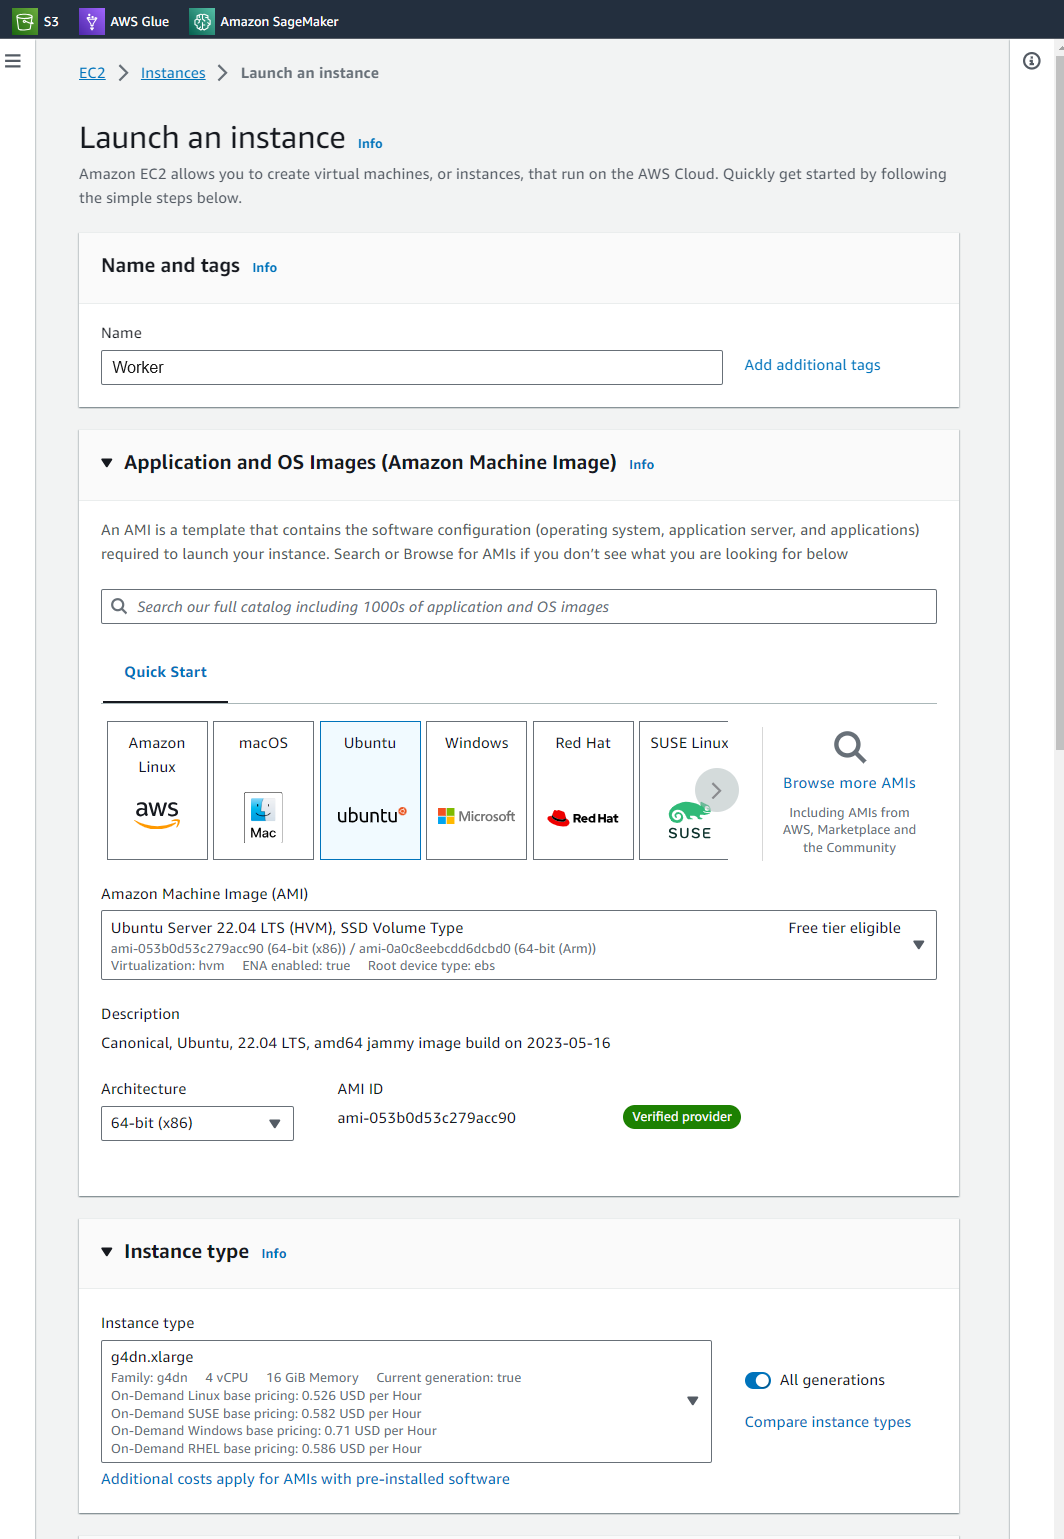The image size is (1064, 1539).
Task: Open the Amazon SageMaker shortcut icon
Action: click(202, 21)
